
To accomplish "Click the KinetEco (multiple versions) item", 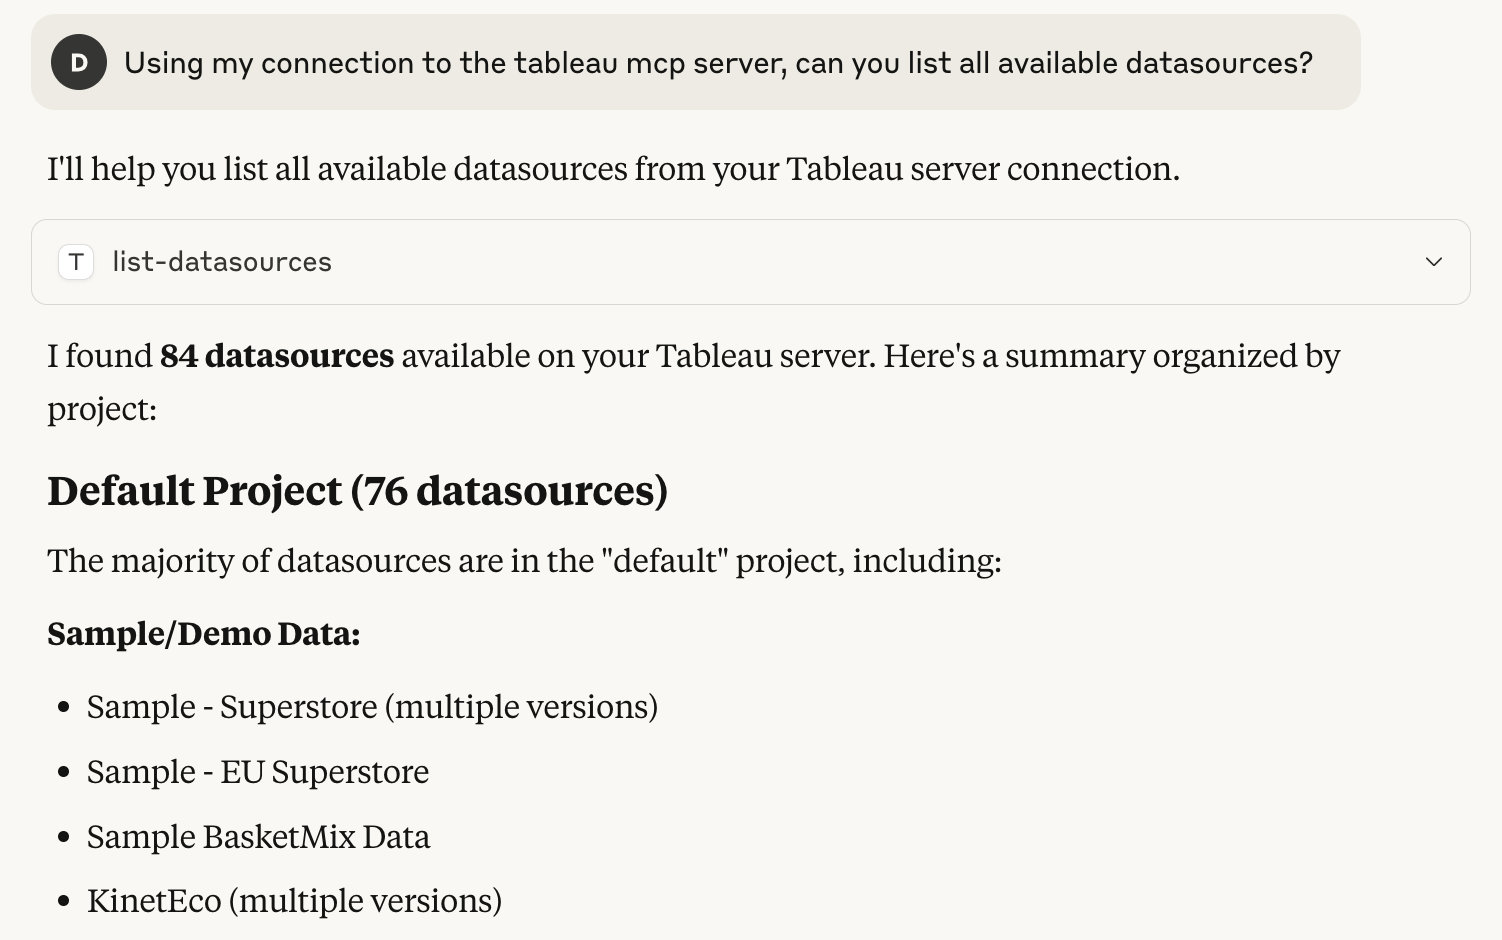I will 294,900.
